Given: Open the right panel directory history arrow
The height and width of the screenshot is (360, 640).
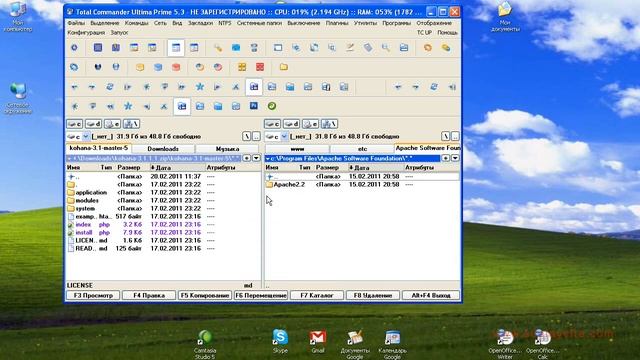Looking at the screenshot, I should point(455,158).
